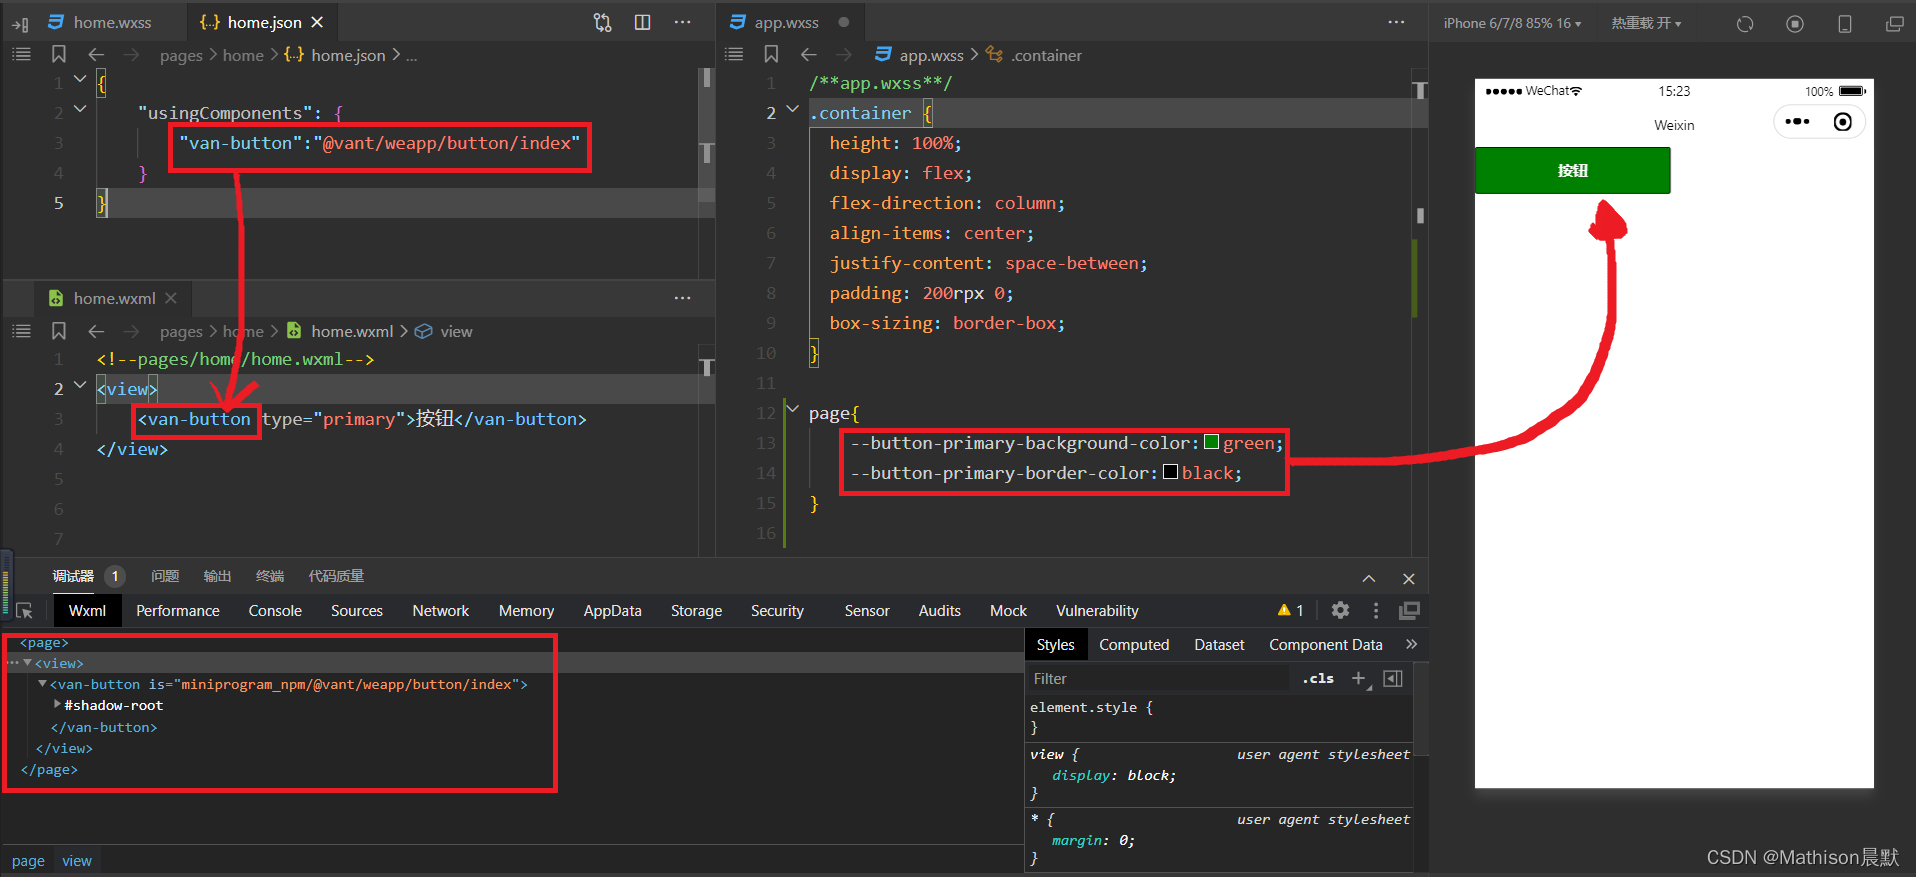1916x877 pixels.
Task: Collapse usingComponents fold arrow on line 2
Action: [x=80, y=108]
